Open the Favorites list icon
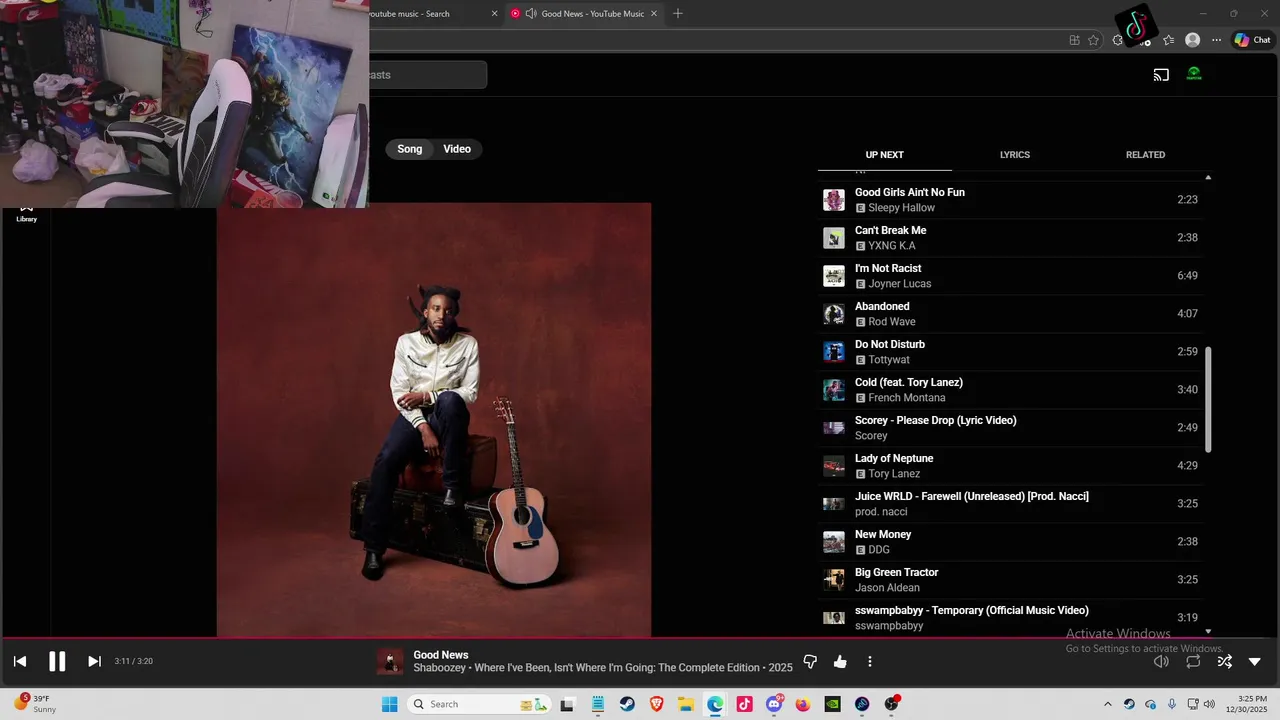Screen dimensions: 1280x720 (x=1168, y=40)
